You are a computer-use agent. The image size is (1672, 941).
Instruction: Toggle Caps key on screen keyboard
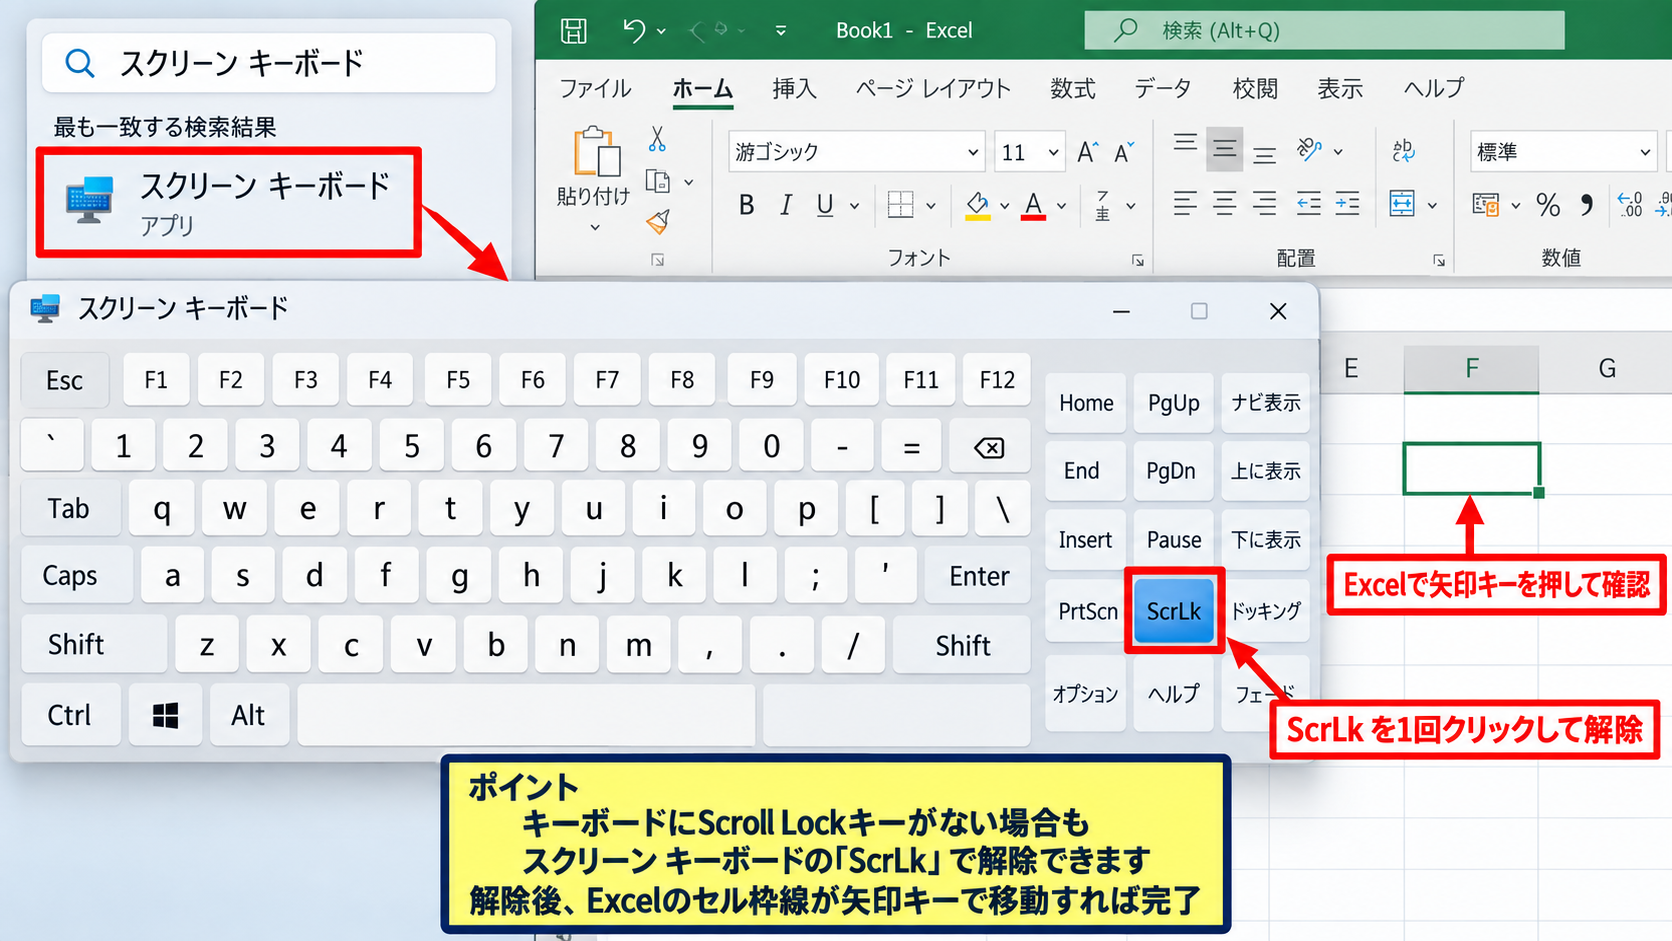point(76,575)
